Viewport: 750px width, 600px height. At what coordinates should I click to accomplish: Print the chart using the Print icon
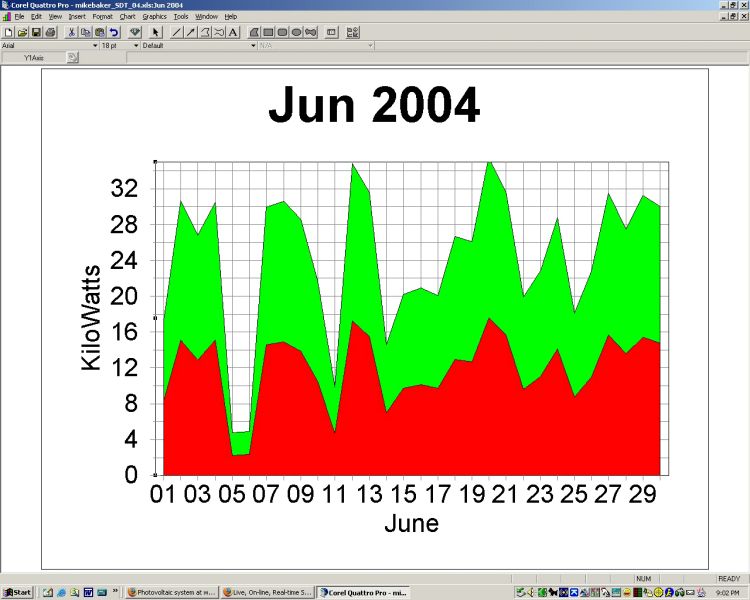click(x=50, y=32)
